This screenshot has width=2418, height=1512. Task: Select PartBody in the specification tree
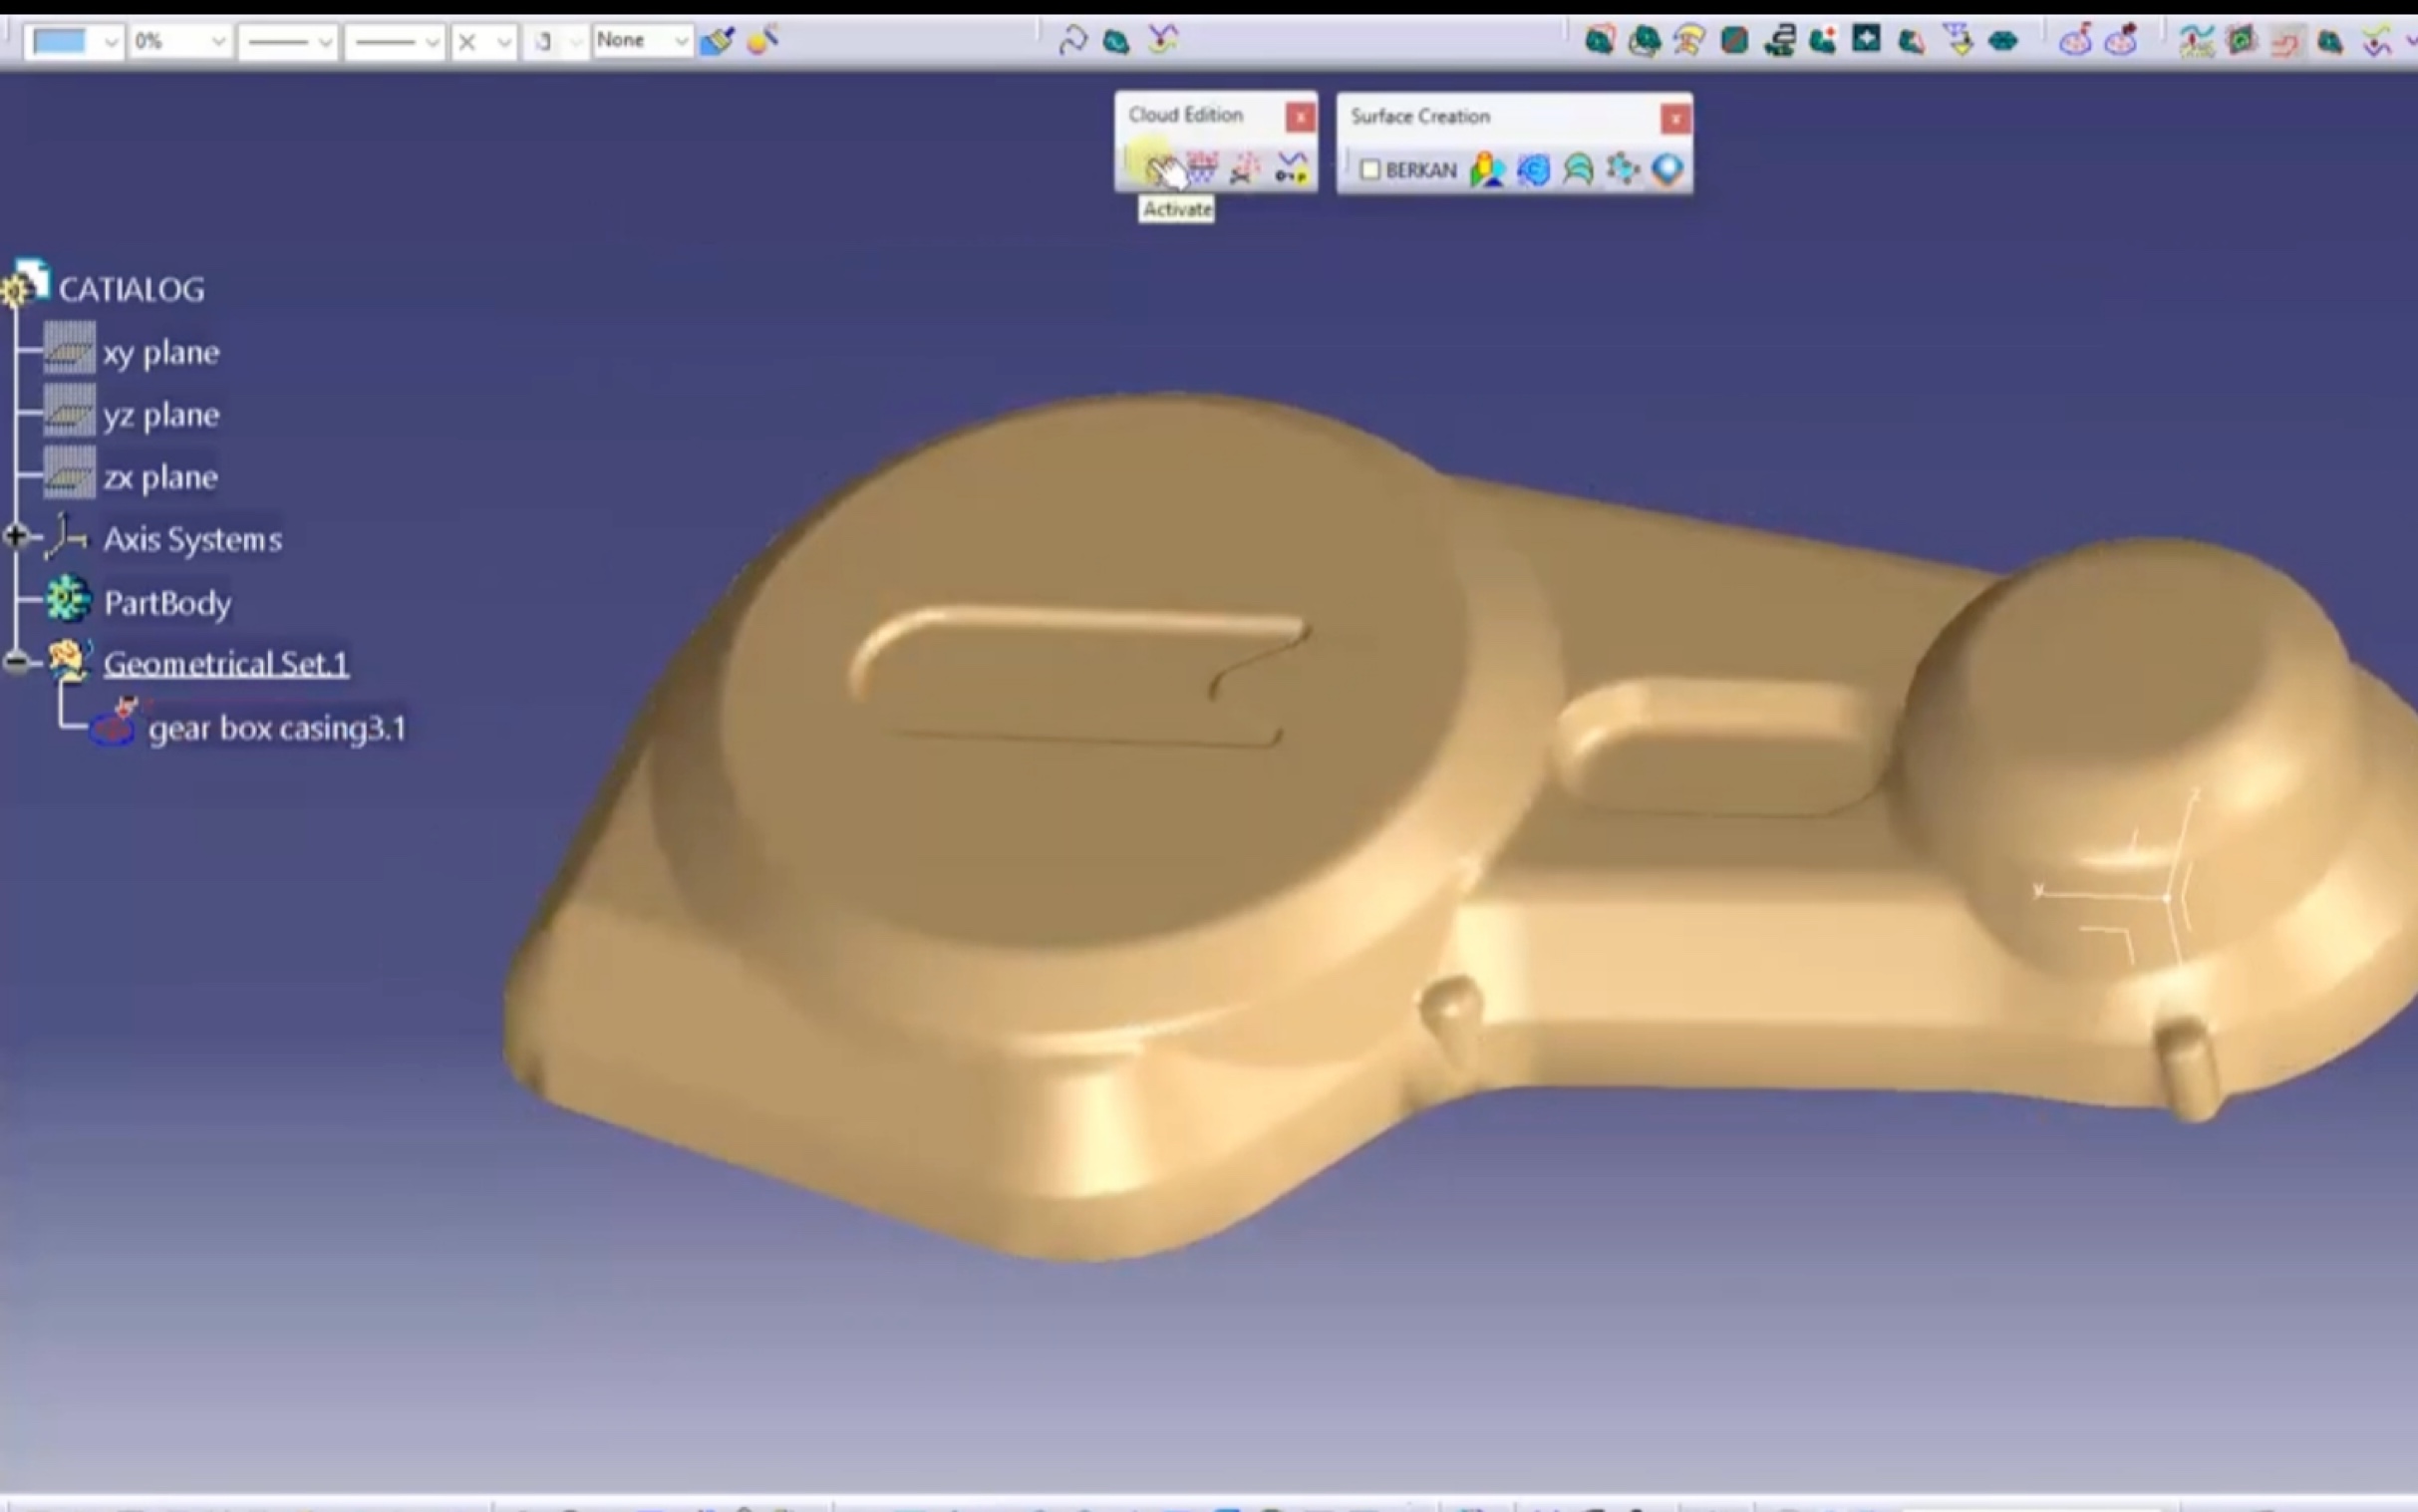tap(167, 602)
